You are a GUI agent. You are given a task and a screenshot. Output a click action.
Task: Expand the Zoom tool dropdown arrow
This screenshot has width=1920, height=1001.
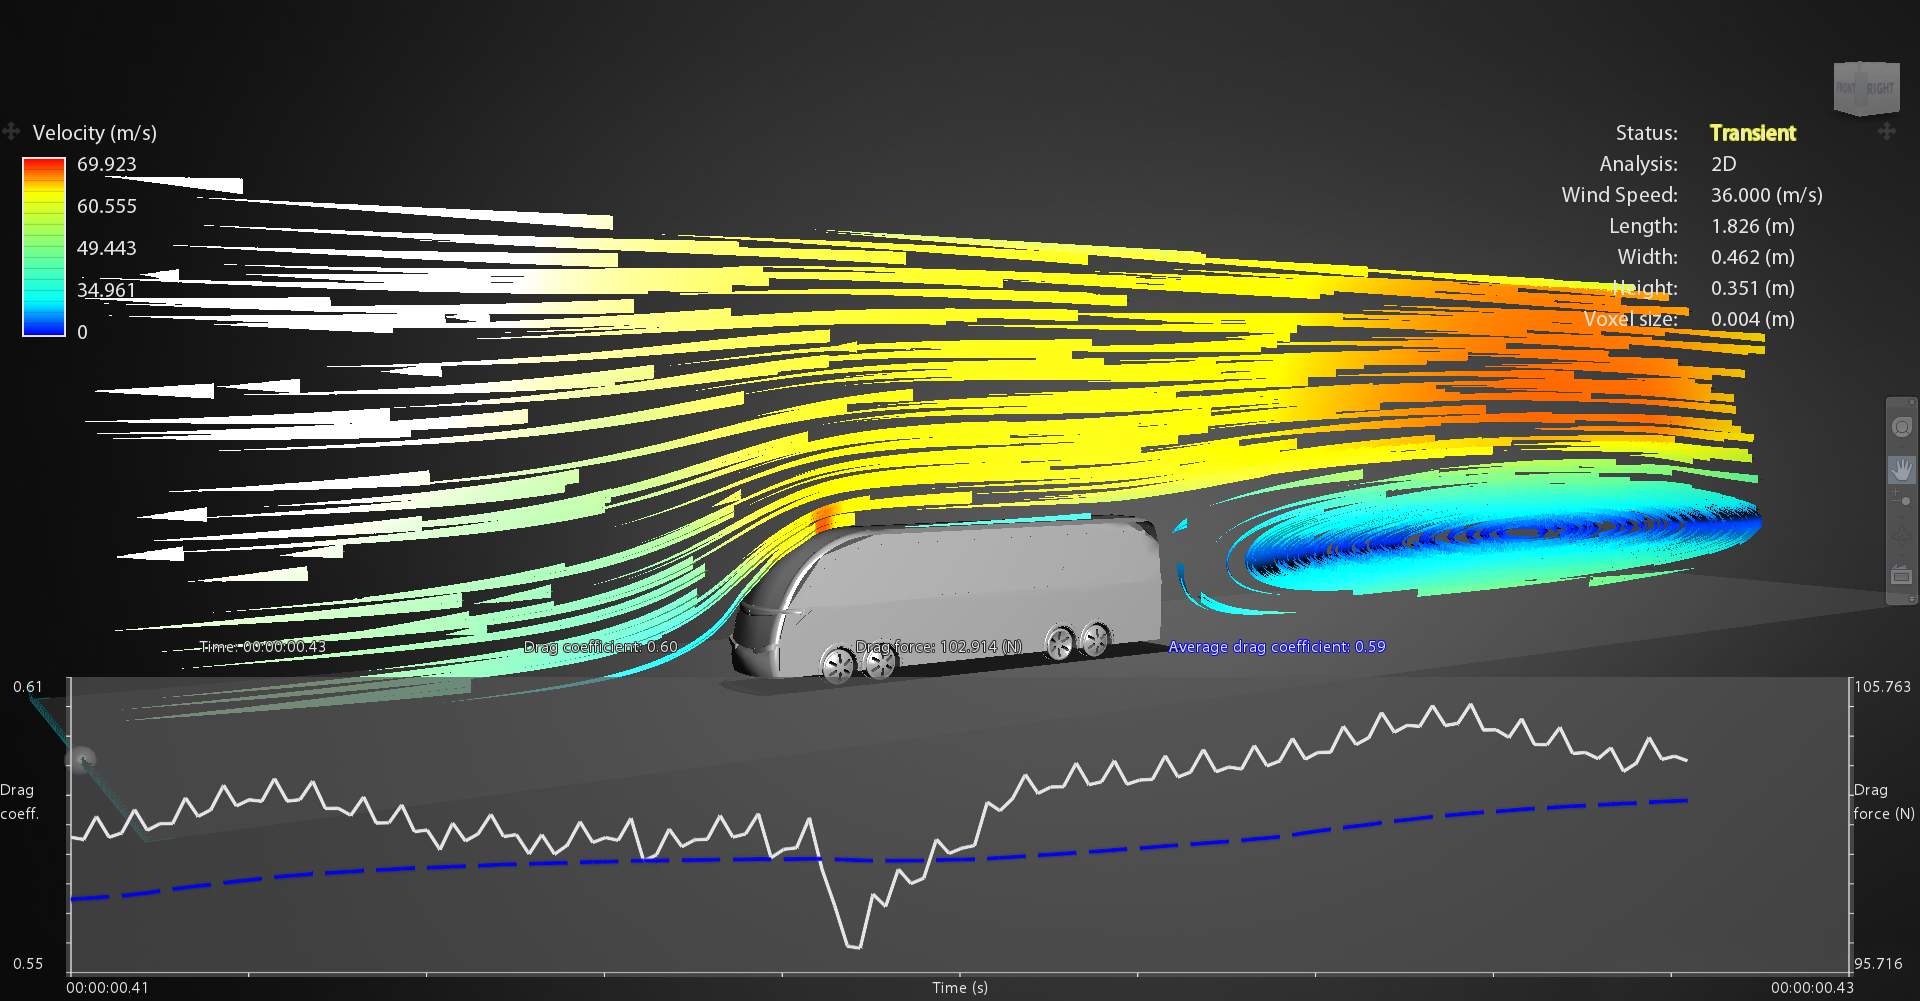1901,515
